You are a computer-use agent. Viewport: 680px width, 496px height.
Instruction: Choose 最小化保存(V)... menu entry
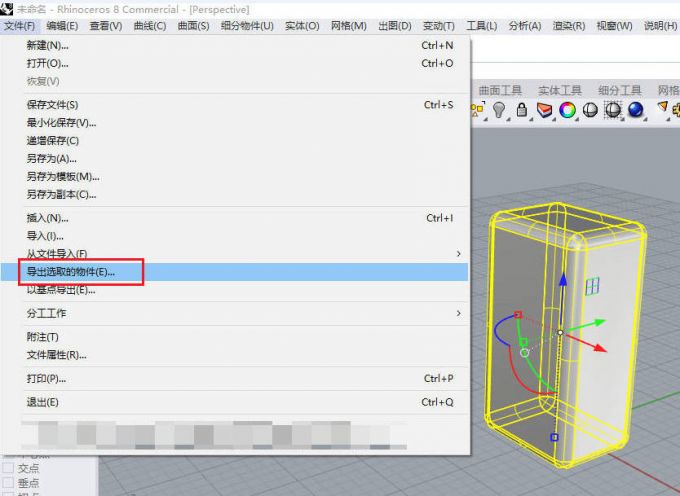[234, 123]
